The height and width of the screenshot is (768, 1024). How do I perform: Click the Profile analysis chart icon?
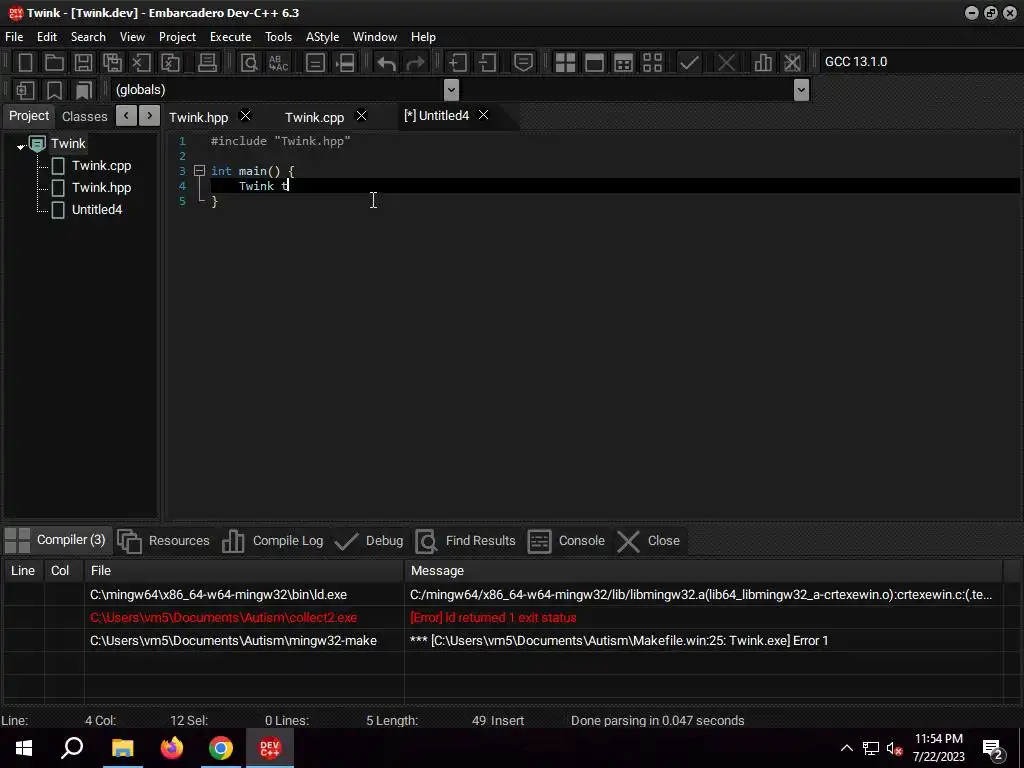click(763, 63)
